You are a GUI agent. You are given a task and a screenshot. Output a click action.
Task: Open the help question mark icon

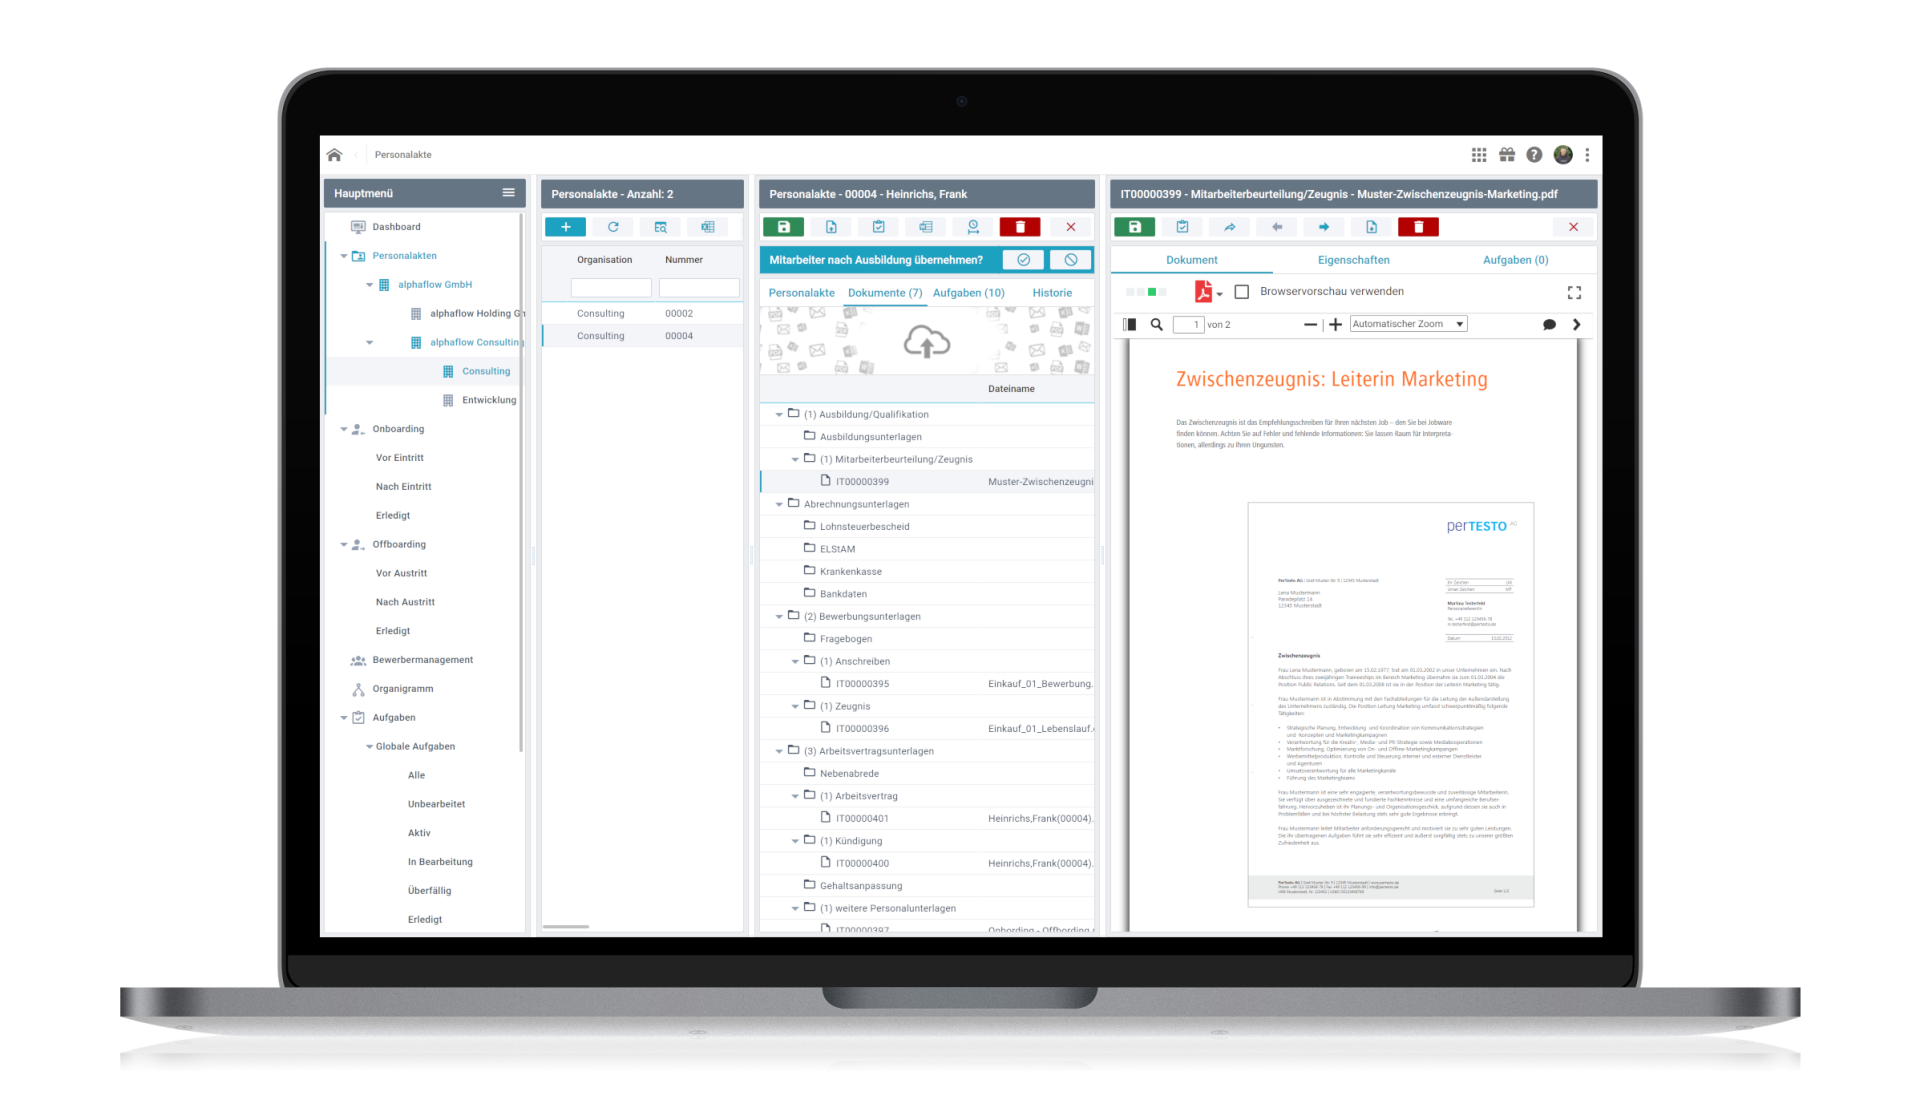pos(1534,155)
